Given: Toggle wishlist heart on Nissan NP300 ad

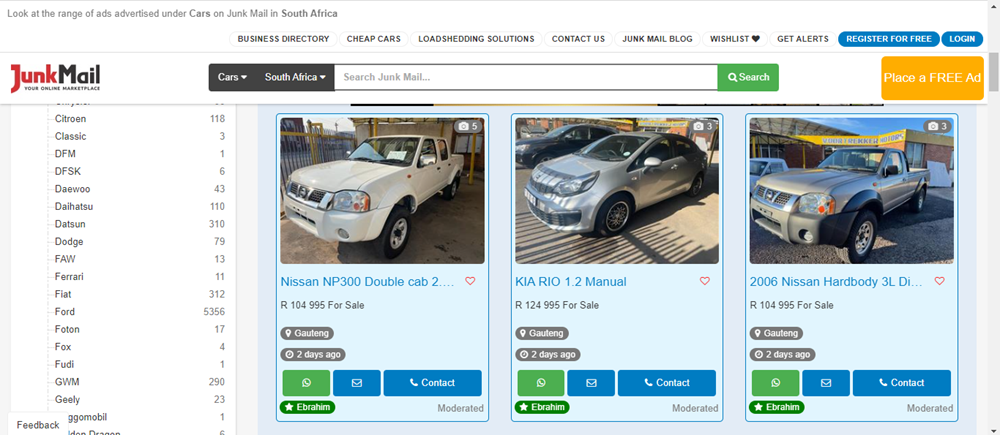Looking at the screenshot, I should 470,282.
